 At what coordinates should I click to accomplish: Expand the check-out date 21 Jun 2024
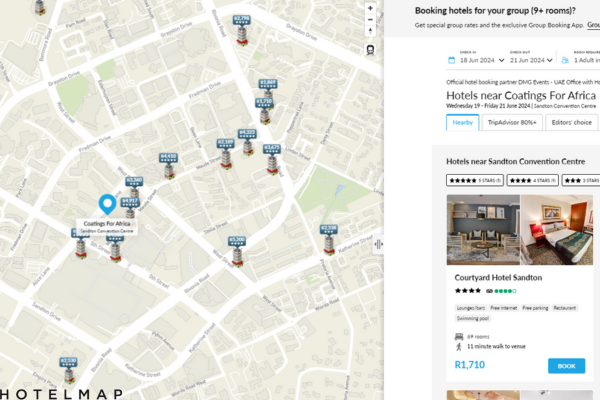530,61
